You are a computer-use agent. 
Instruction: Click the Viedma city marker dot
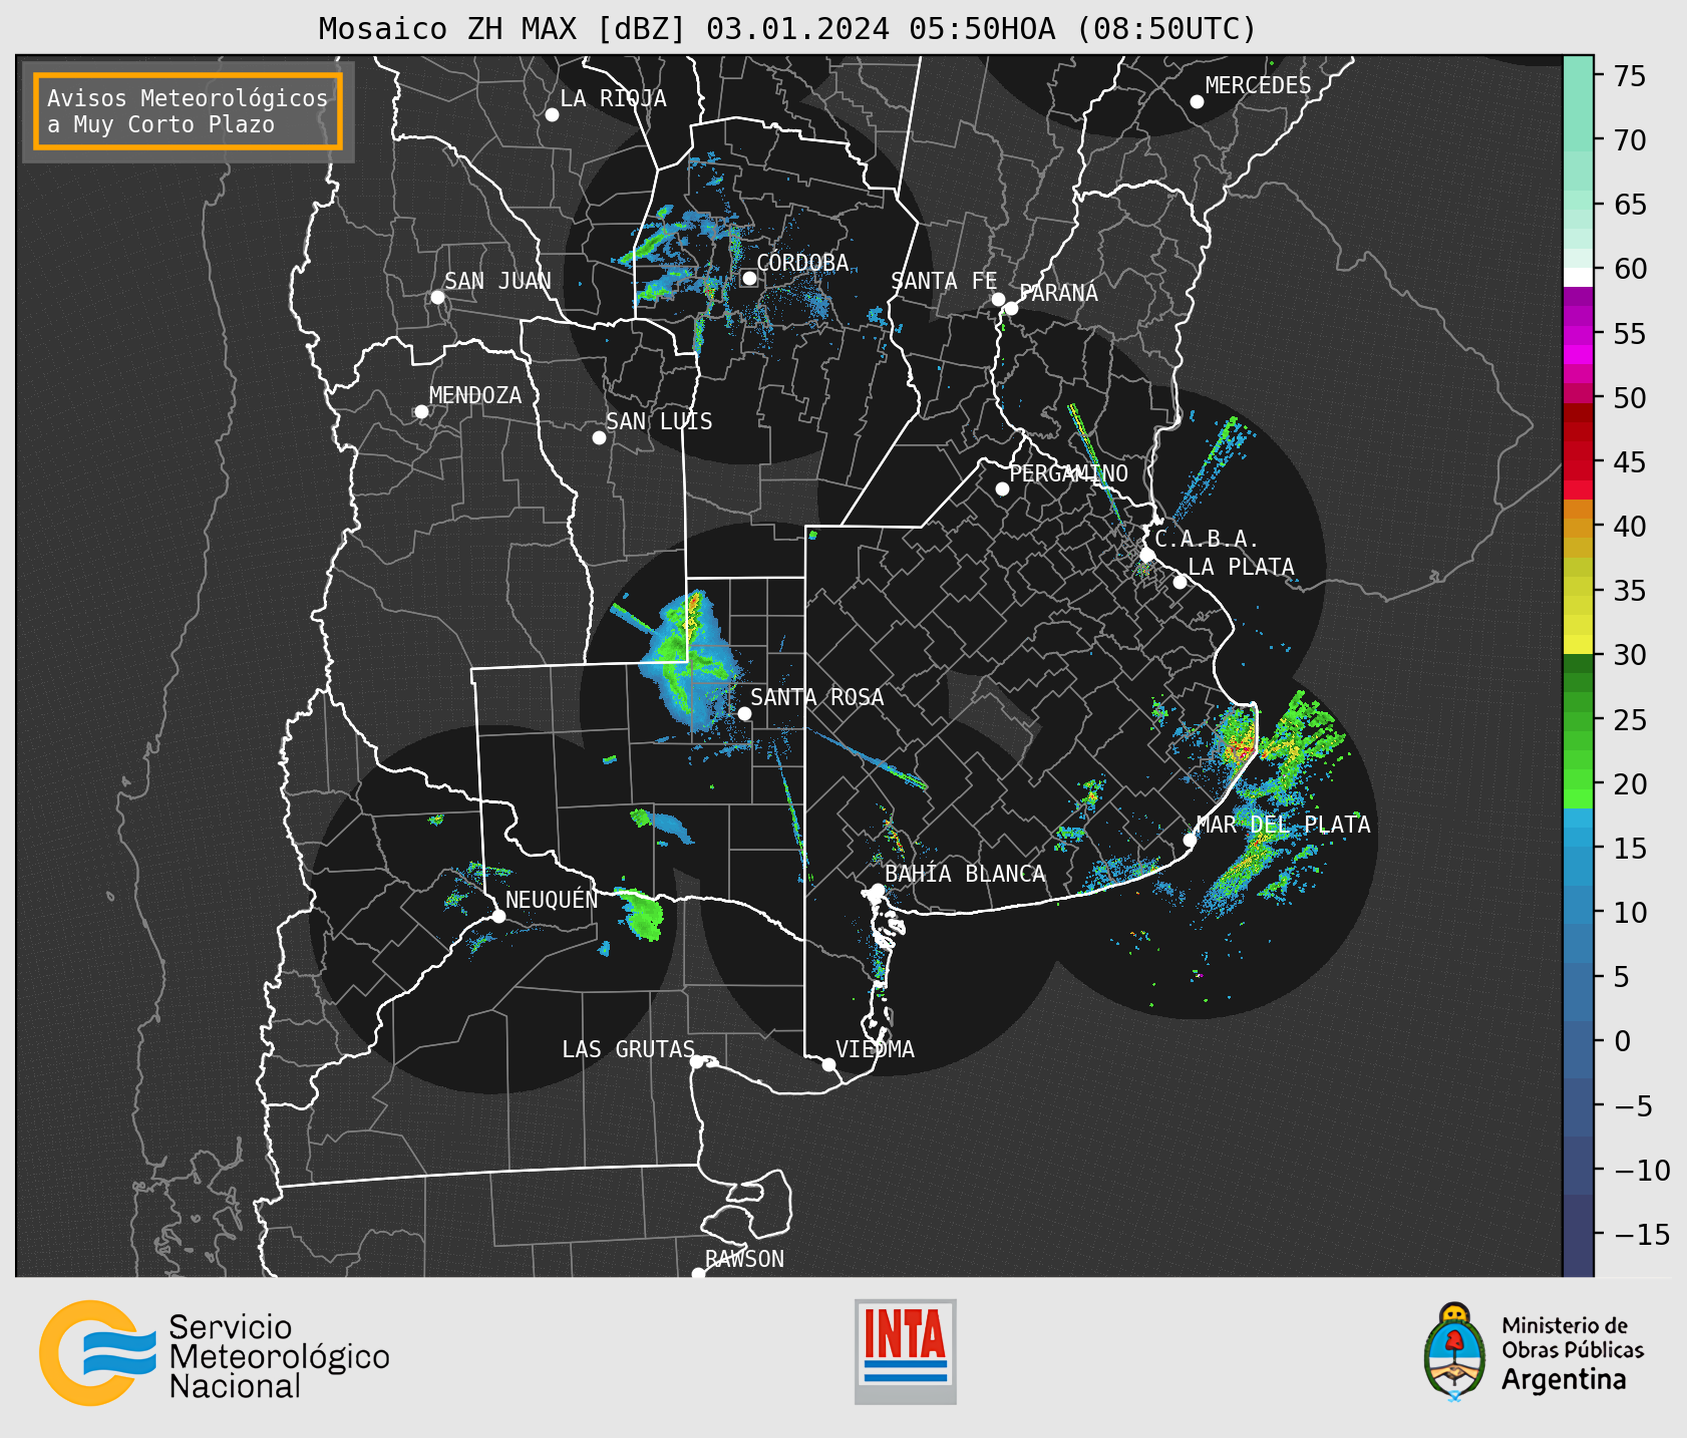pos(828,1064)
